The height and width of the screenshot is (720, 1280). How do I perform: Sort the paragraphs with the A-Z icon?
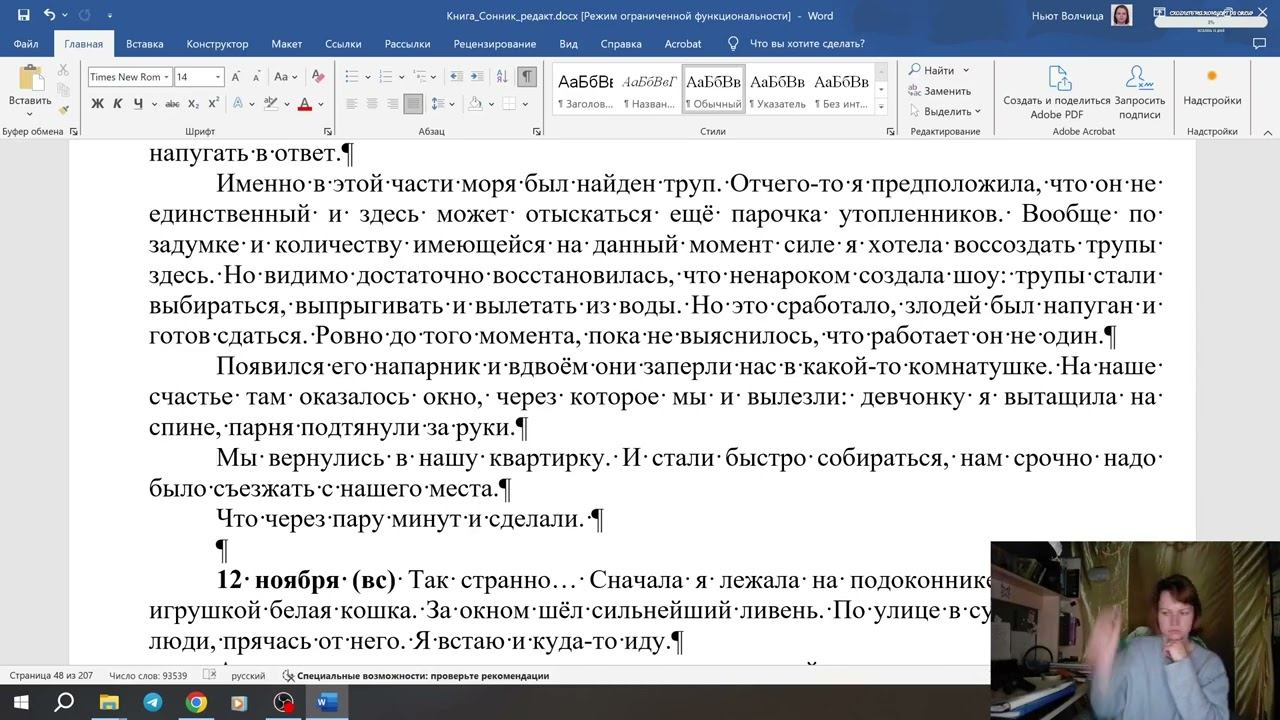pyautogui.click(x=503, y=77)
